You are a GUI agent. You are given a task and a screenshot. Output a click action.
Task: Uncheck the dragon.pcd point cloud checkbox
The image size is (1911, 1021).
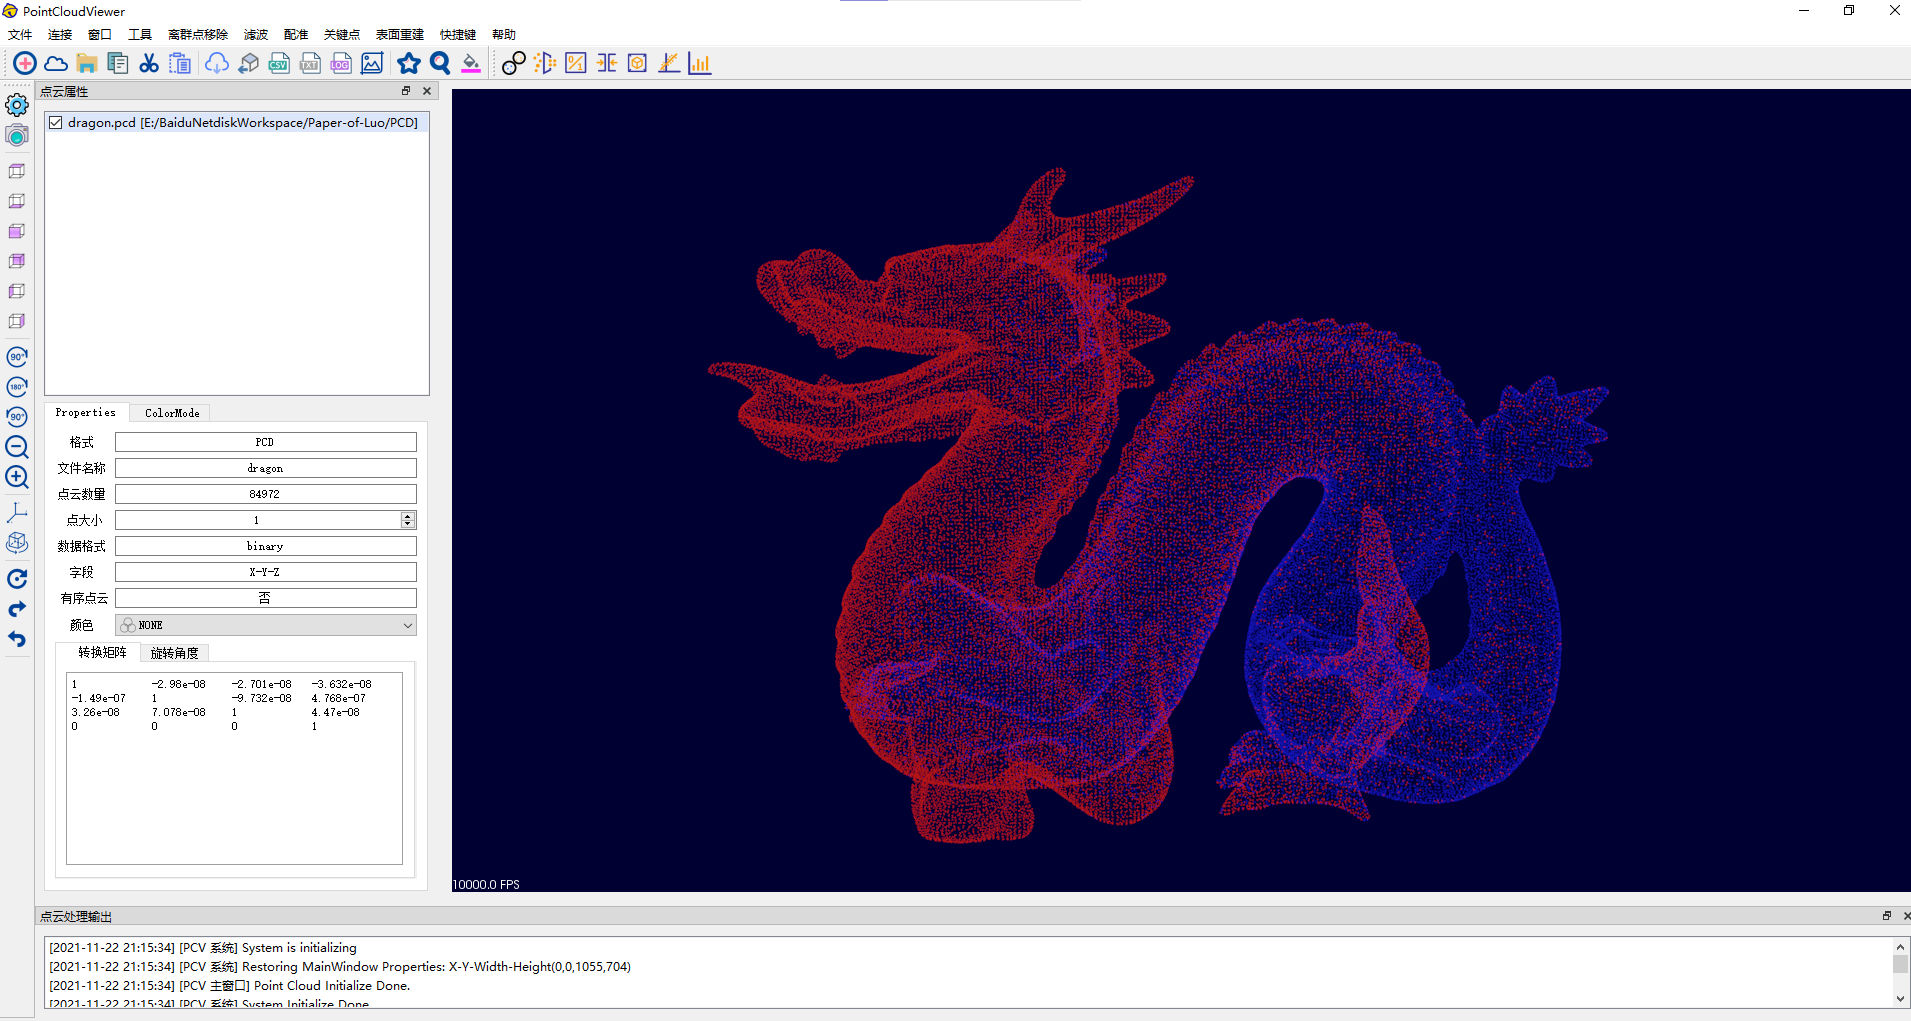[x=56, y=123]
